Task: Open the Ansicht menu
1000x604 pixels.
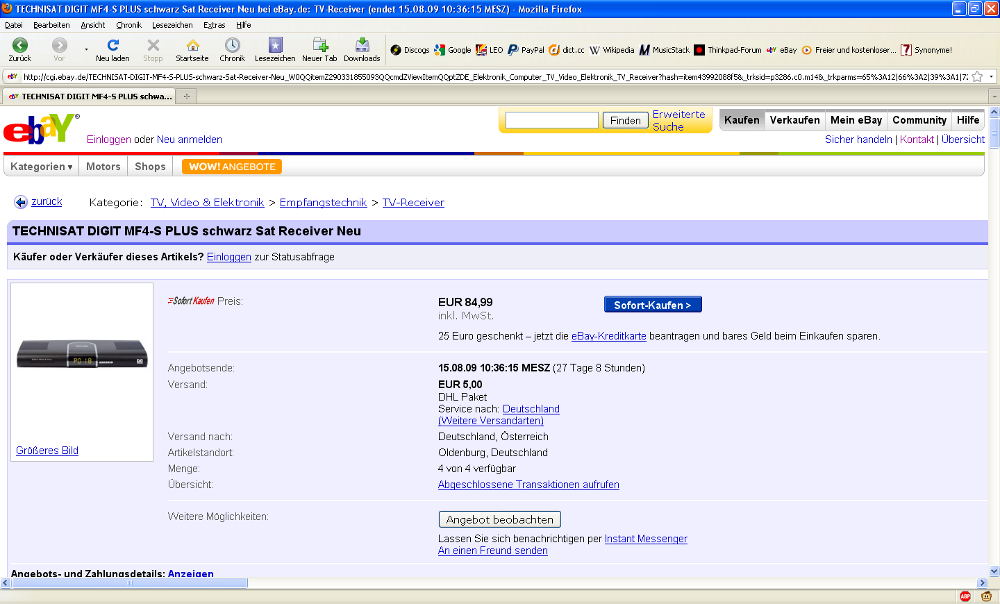Action: 93,25
